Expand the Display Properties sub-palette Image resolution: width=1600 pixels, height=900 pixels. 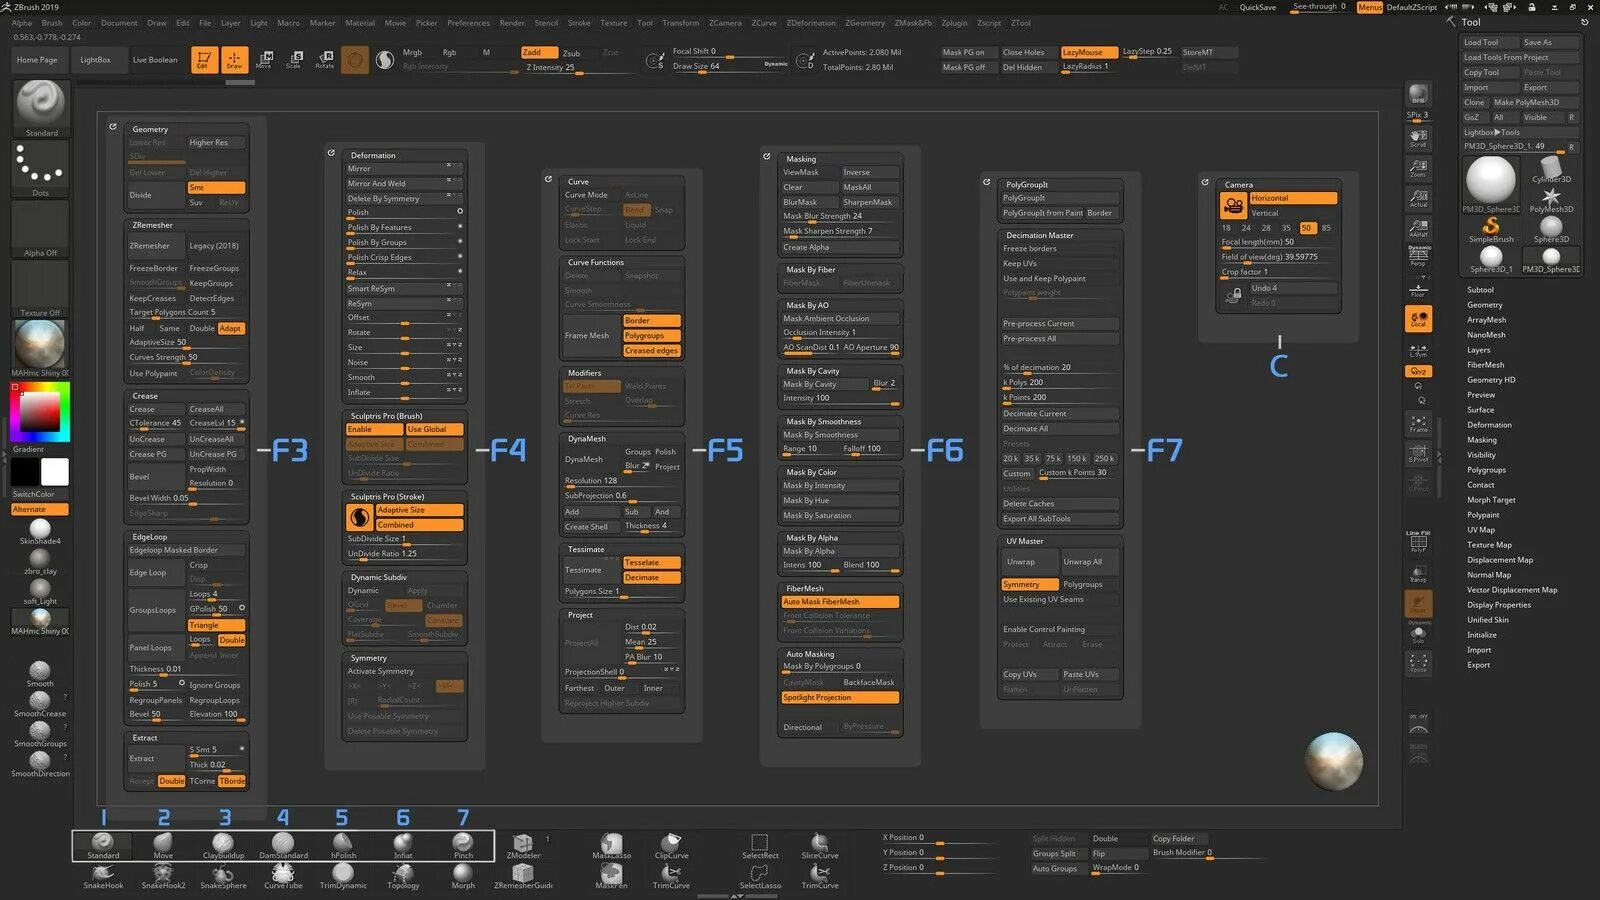tap(1498, 605)
